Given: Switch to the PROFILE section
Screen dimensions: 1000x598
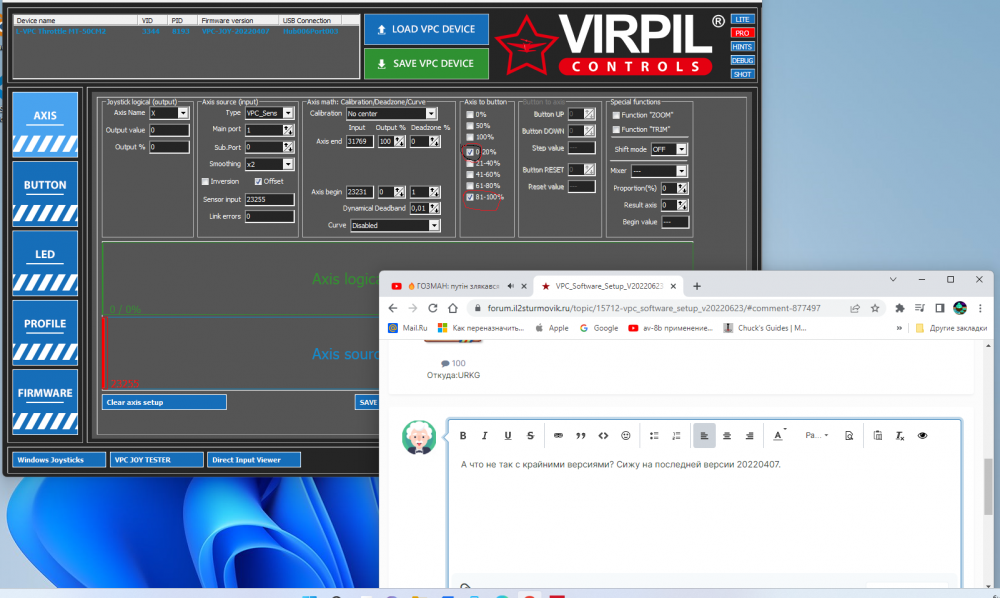Looking at the screenshot, I should coord(45,333).
